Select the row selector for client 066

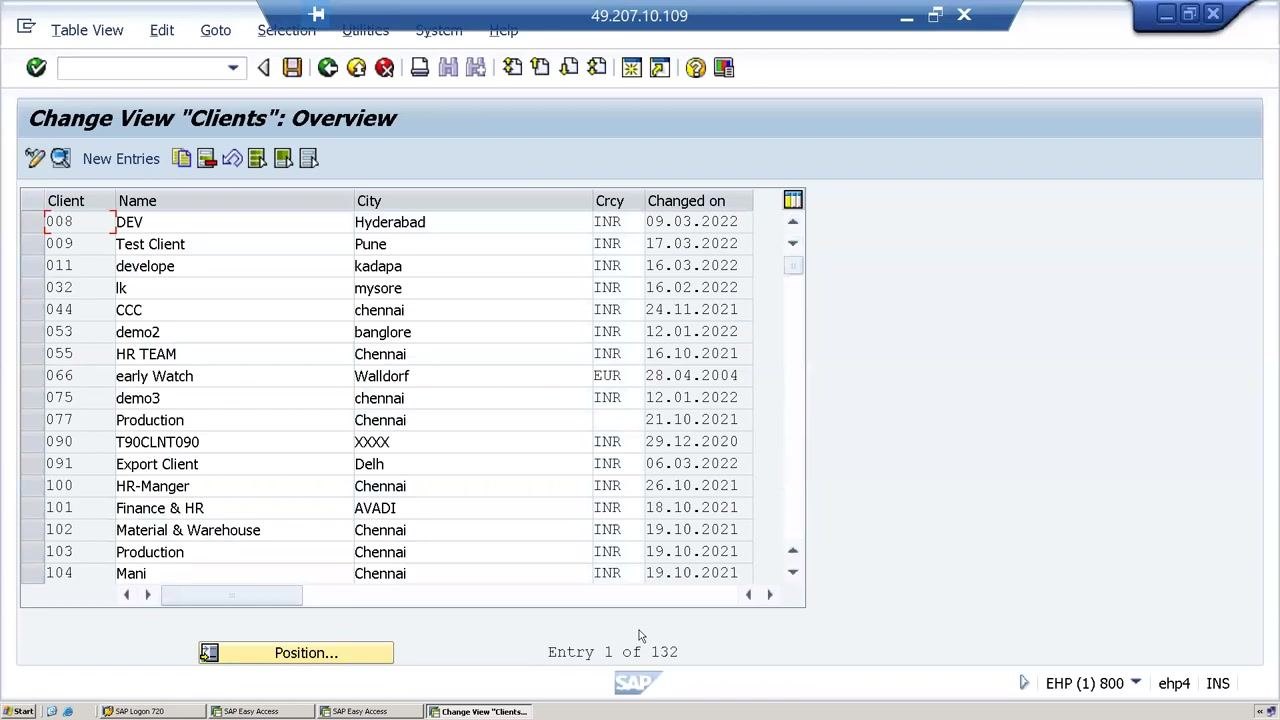tap(32, 376)
